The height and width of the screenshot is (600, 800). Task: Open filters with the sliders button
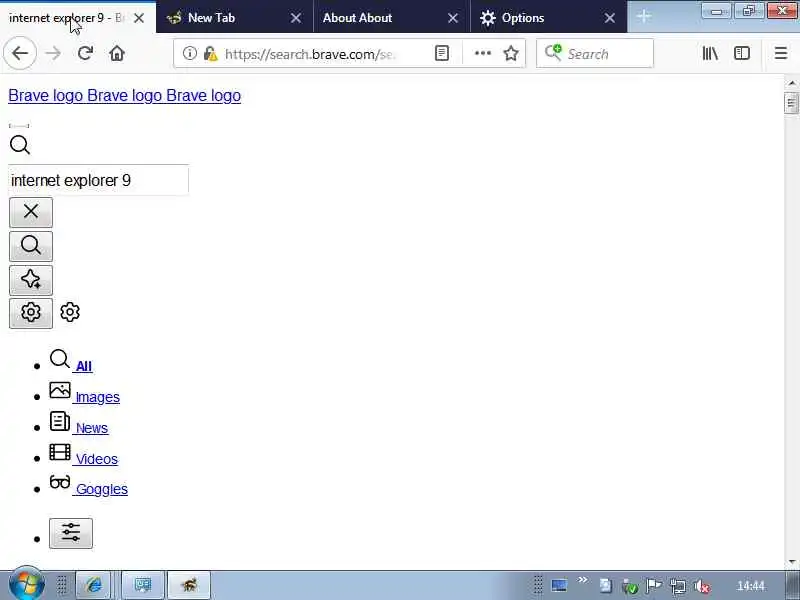[x=71, y=533]
